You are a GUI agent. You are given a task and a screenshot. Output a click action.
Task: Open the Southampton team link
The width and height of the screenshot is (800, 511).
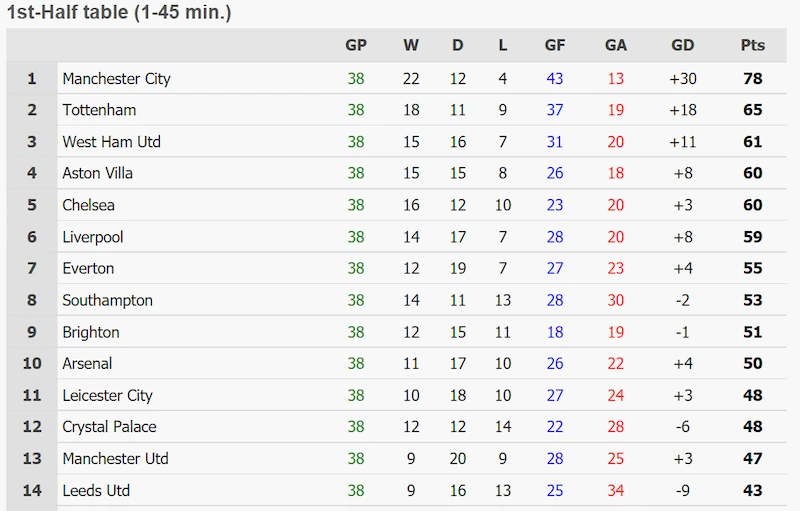pos(108,300)
